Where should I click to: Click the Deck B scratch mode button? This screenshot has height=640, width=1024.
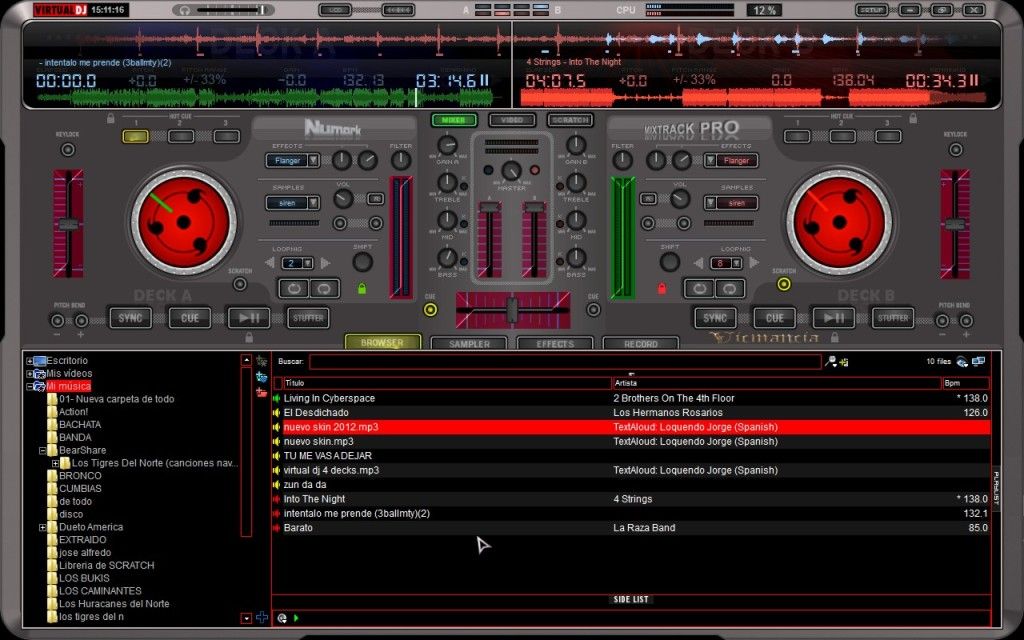coord(784,284)
